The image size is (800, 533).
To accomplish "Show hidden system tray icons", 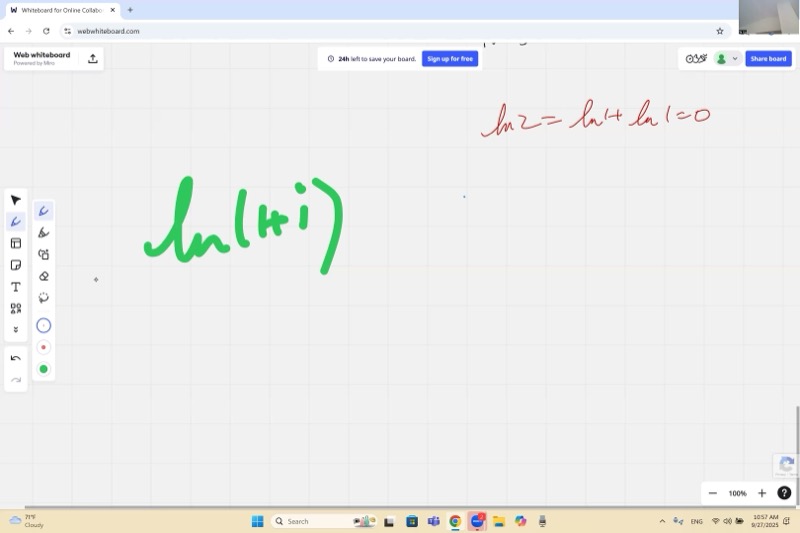I will click(661, 521).
